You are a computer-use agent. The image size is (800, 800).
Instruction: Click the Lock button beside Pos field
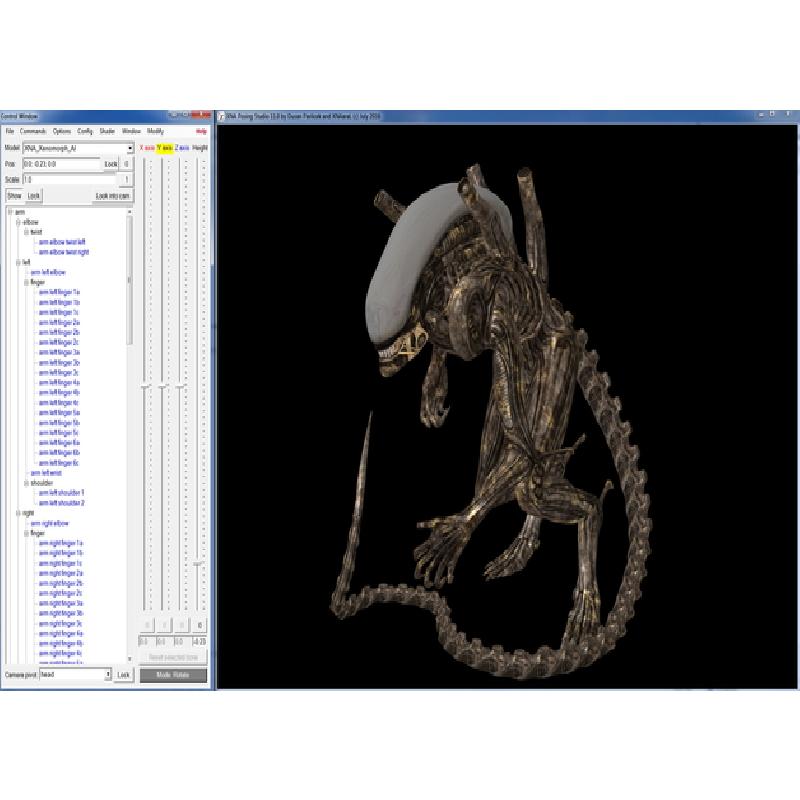tap(111, 164)
